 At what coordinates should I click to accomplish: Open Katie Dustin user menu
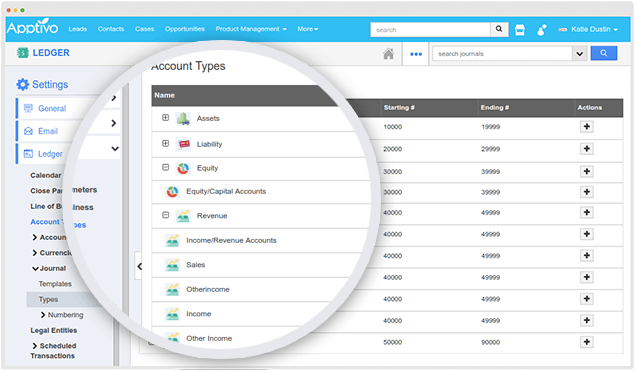tap(588, 29)
